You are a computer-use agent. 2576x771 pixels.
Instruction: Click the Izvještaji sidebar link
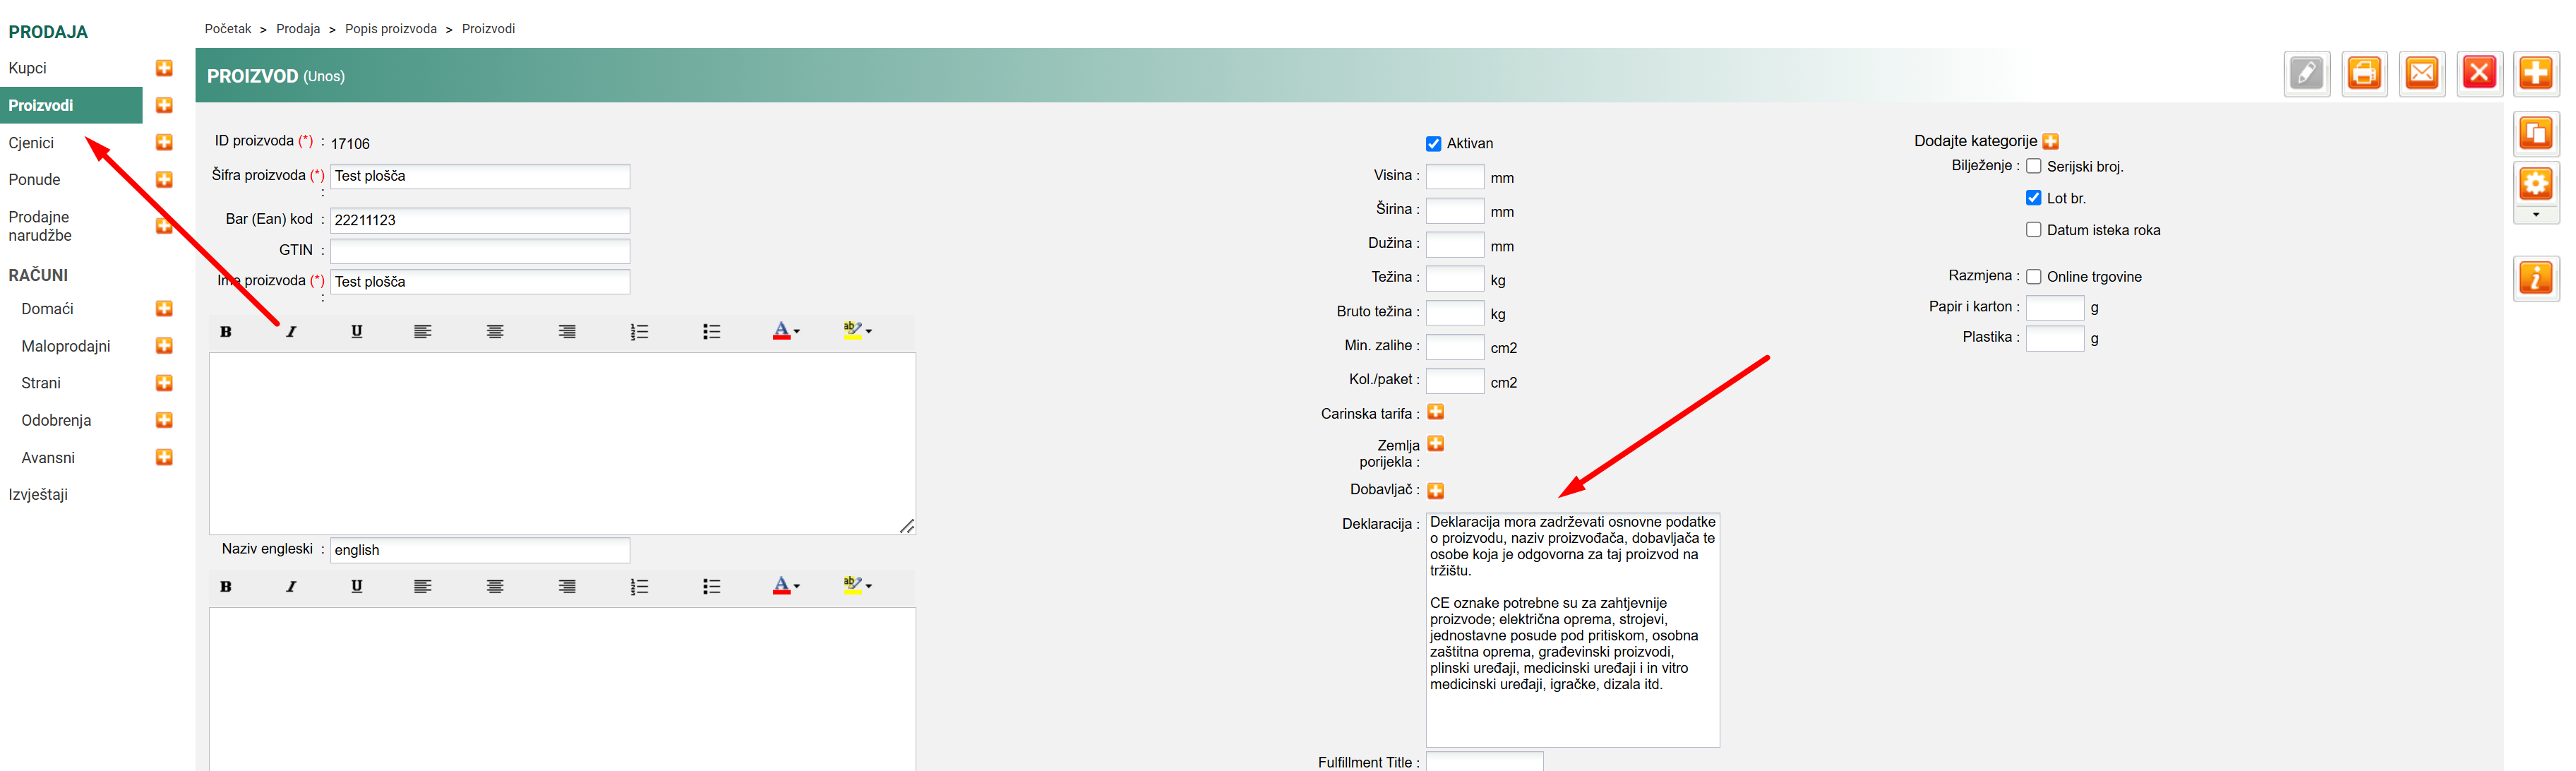tap(38, 495)
